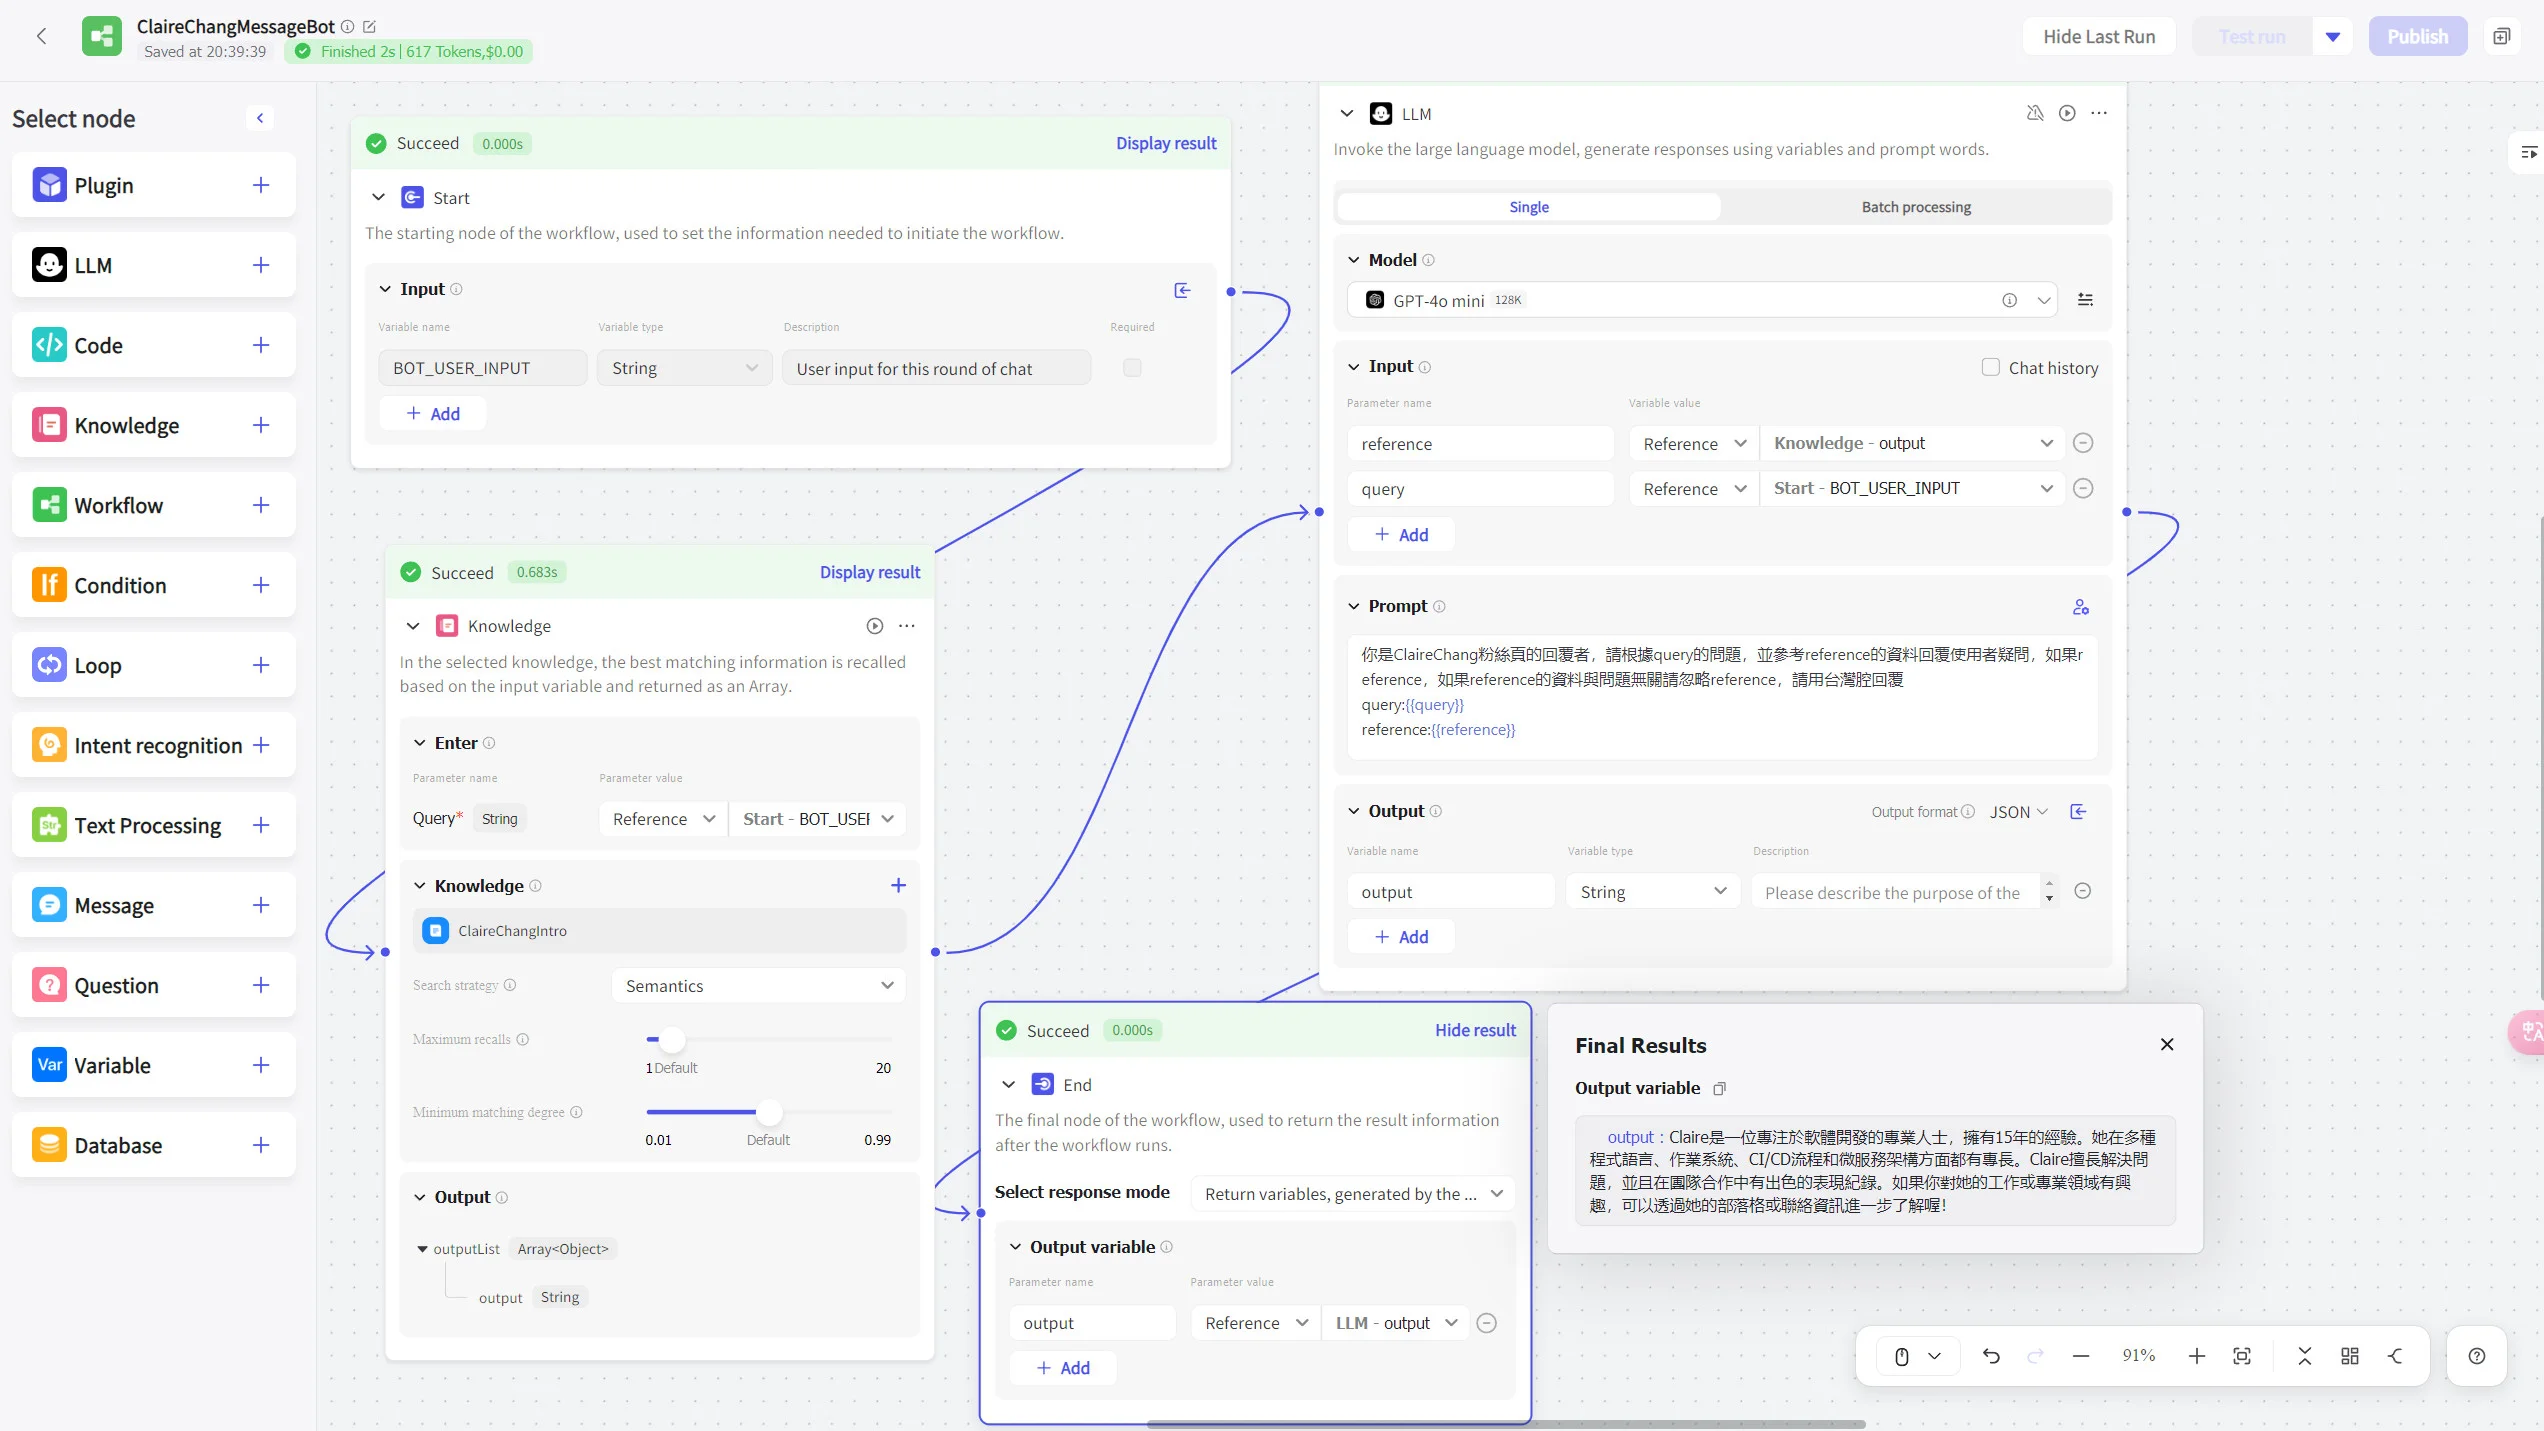
Task: Open the help button
Action: coord(2477,1356)
